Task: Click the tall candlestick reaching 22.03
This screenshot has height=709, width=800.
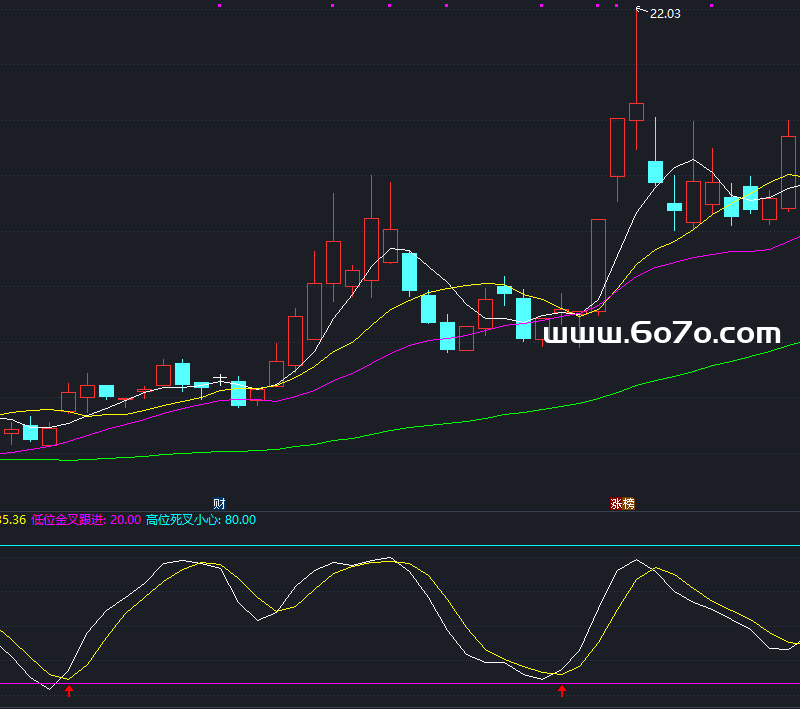Action: 636,112
